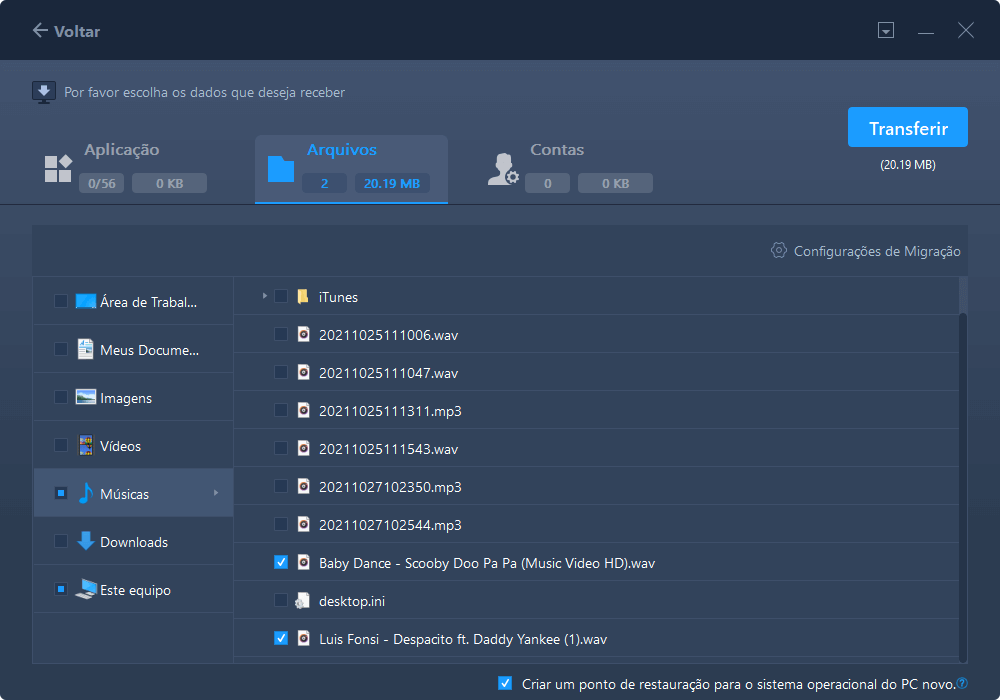The width and height of the screenshot is (1000, 700).
Task: Toggle the Músicas checkbox
Action: click(61, 493)
